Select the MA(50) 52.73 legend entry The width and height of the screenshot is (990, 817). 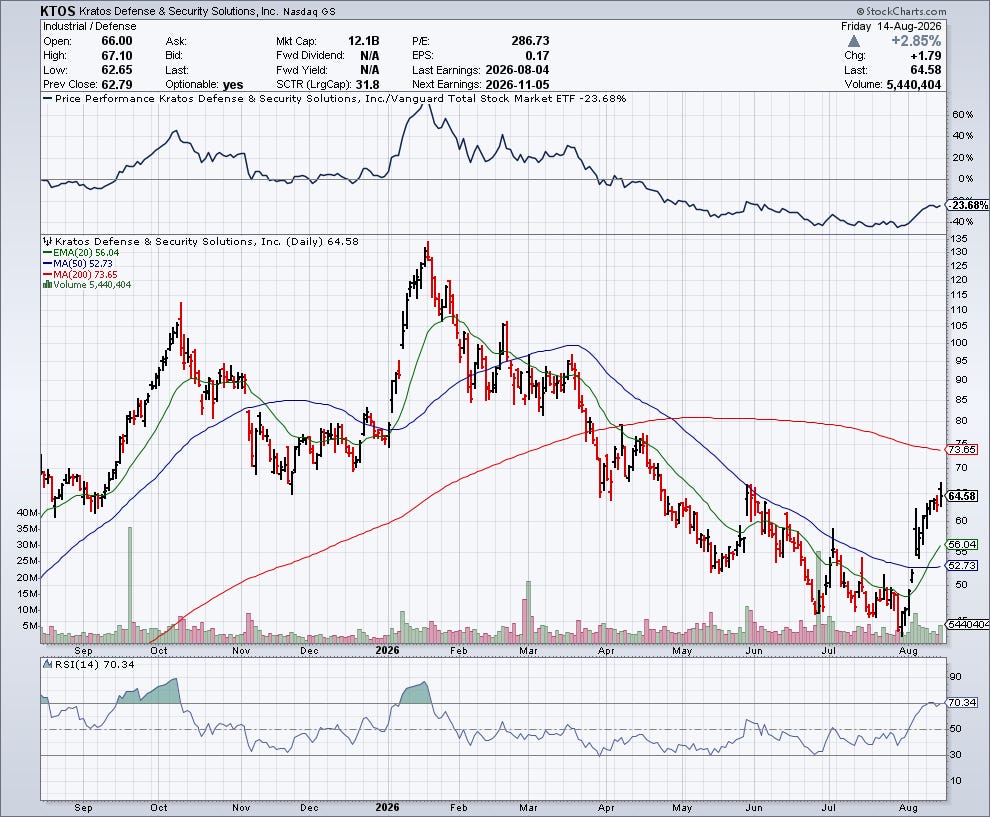pos(78,263)
